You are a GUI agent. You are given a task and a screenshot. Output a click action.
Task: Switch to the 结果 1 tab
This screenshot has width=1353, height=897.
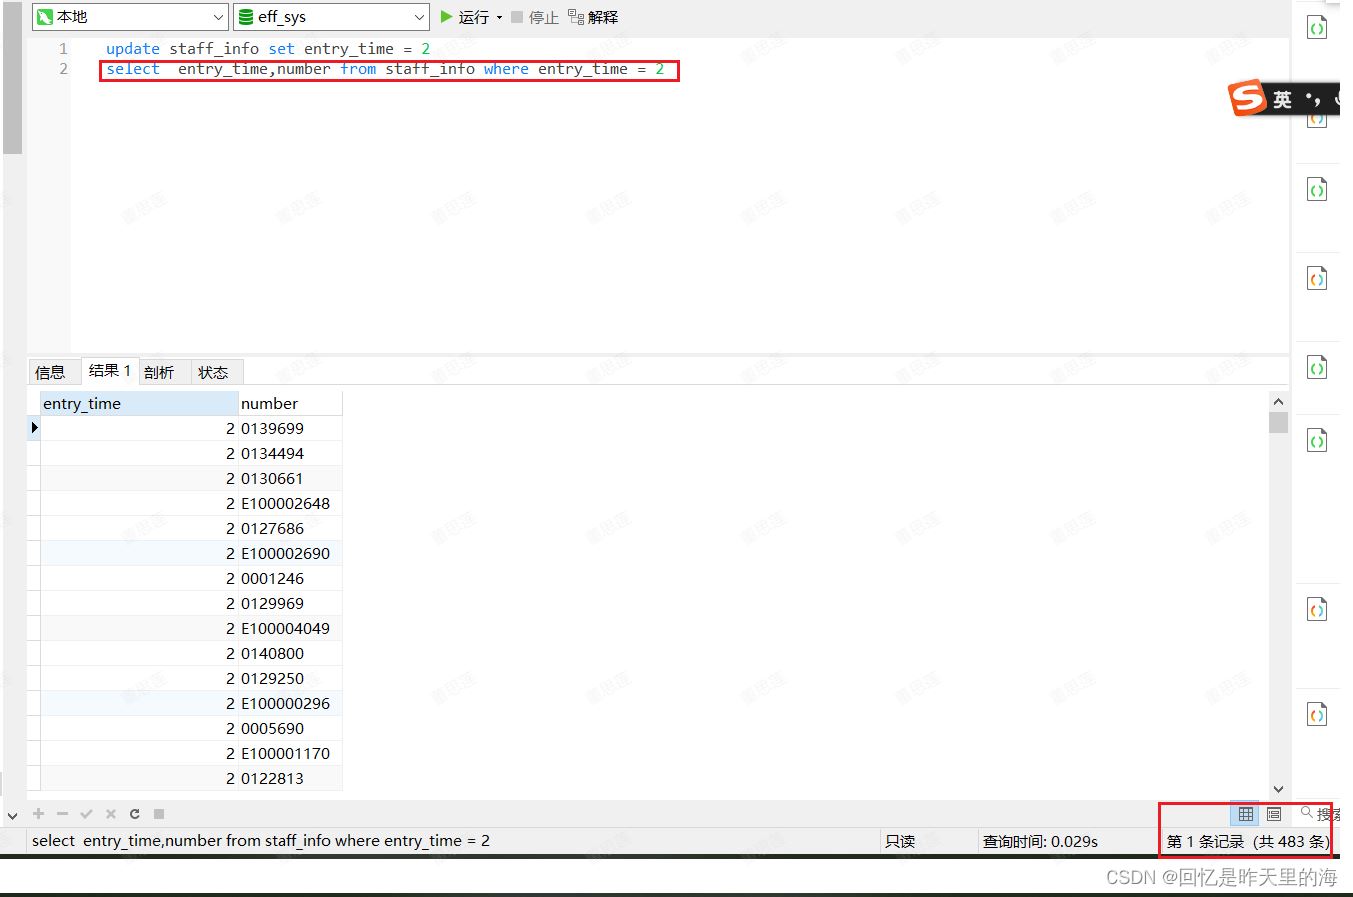pyautogui.click(x=109, y=371)
